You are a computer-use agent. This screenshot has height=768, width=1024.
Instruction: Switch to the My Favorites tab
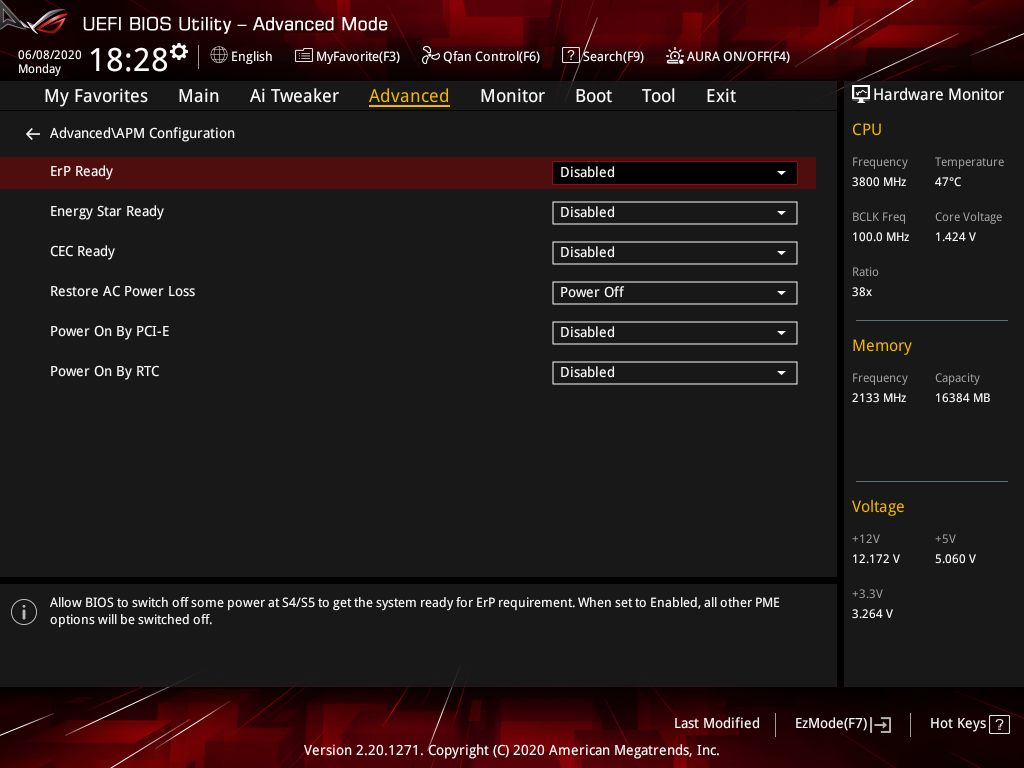[x=96, y=96]
